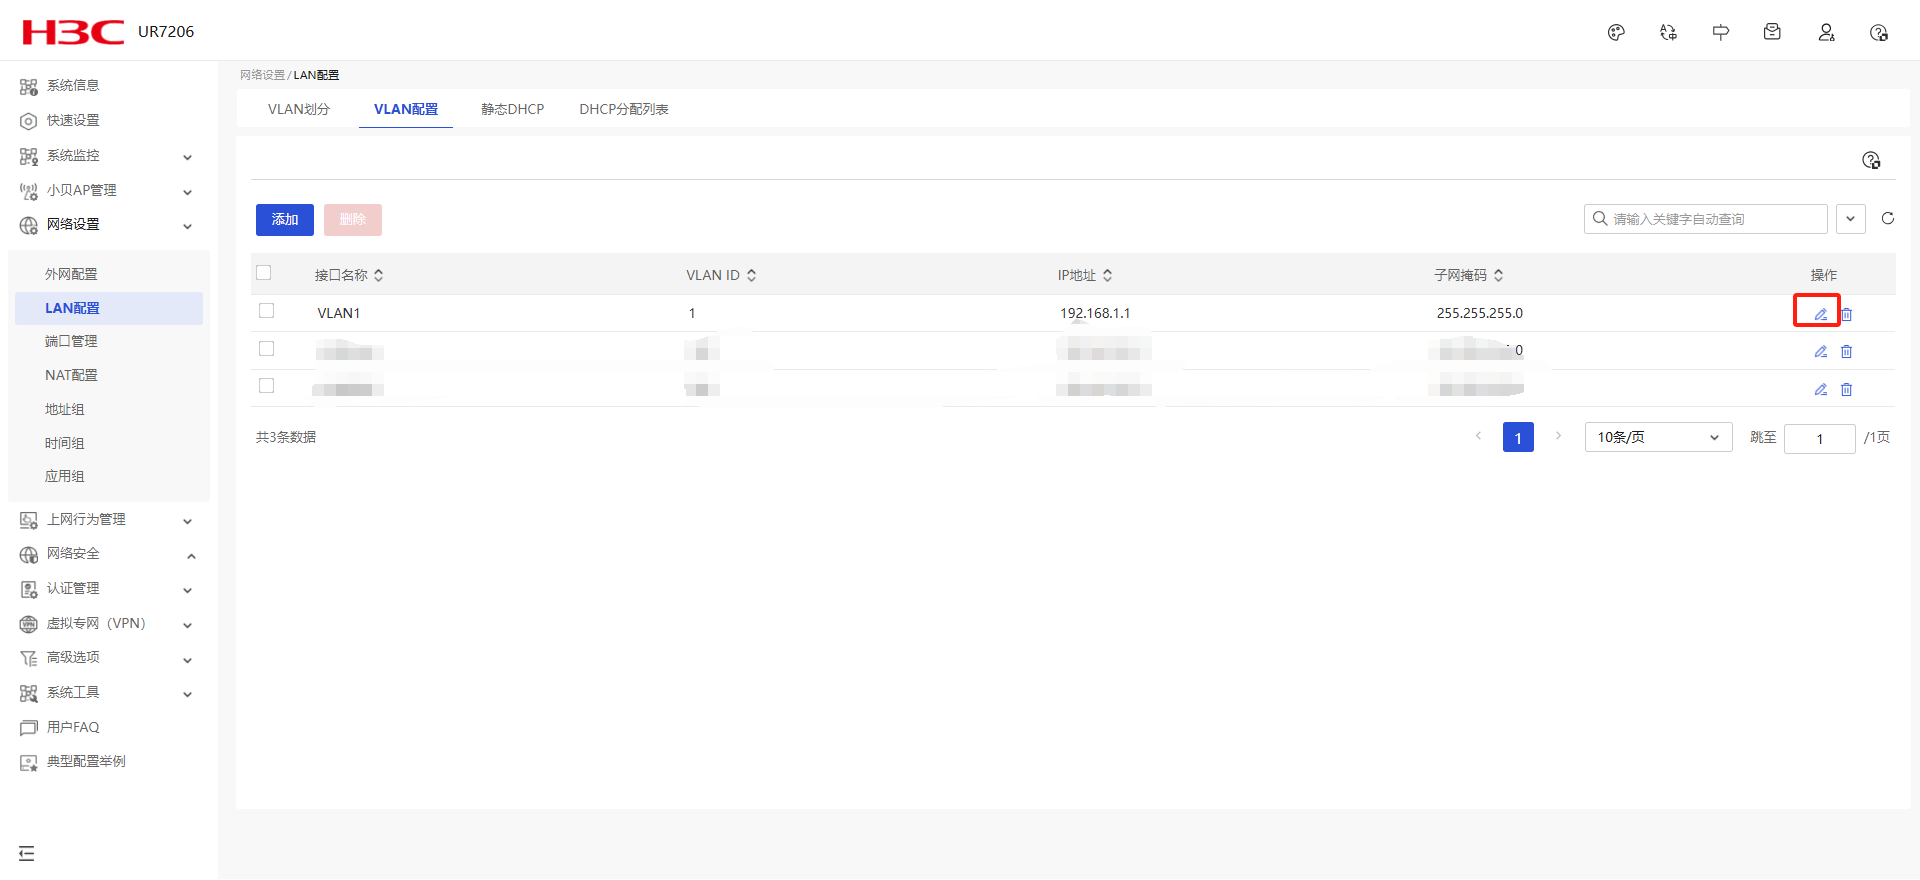The width and height of the screenshot is (1920, 880).
Task: Open the theme palette icon in header
Action: click(x=1616, y=33)
